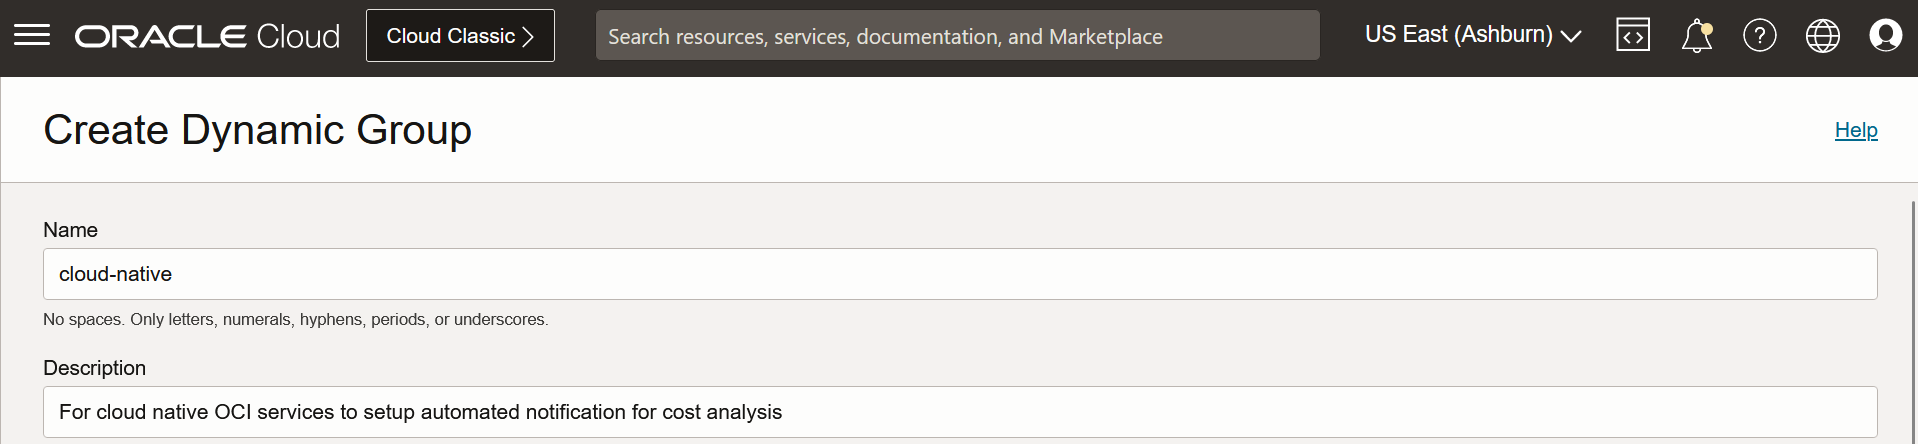
Task: Click into the Description text field
Action: tap(959, 412)
